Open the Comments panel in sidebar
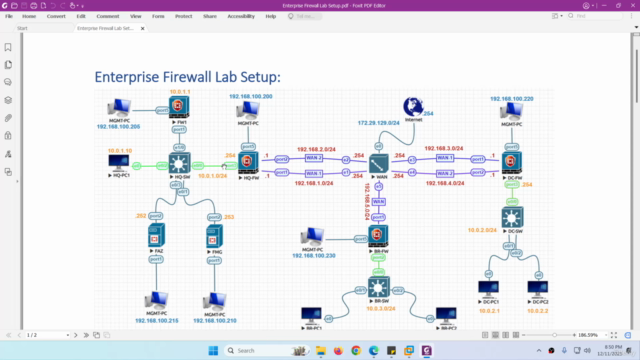640x360 pixels. pos(8,82)
